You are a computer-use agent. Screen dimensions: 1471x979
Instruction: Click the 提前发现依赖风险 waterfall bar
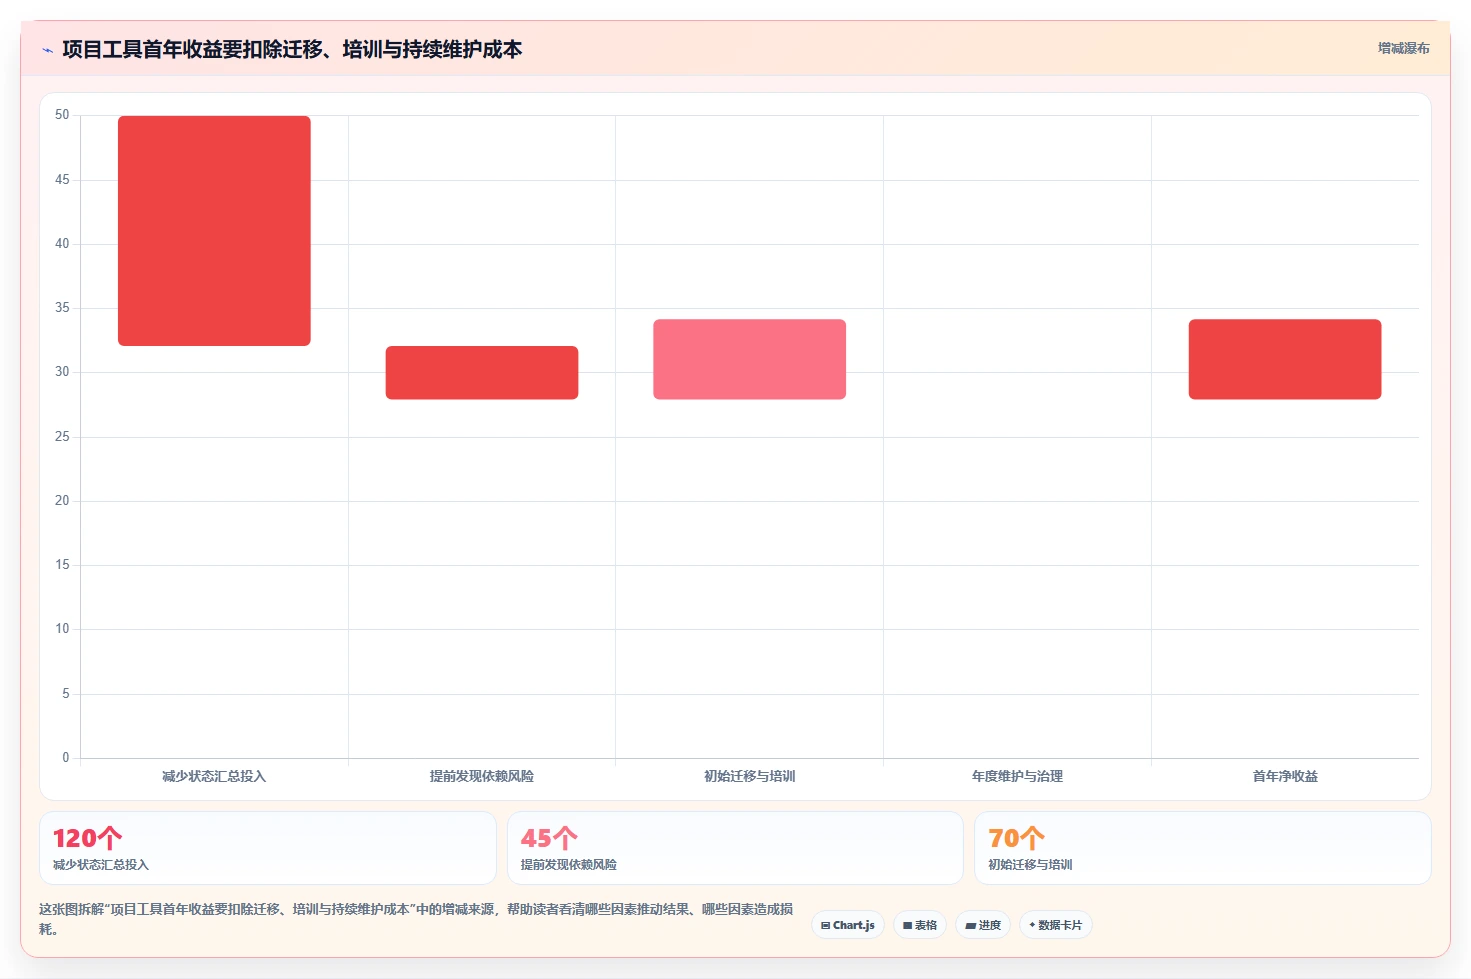click(482, 373)
